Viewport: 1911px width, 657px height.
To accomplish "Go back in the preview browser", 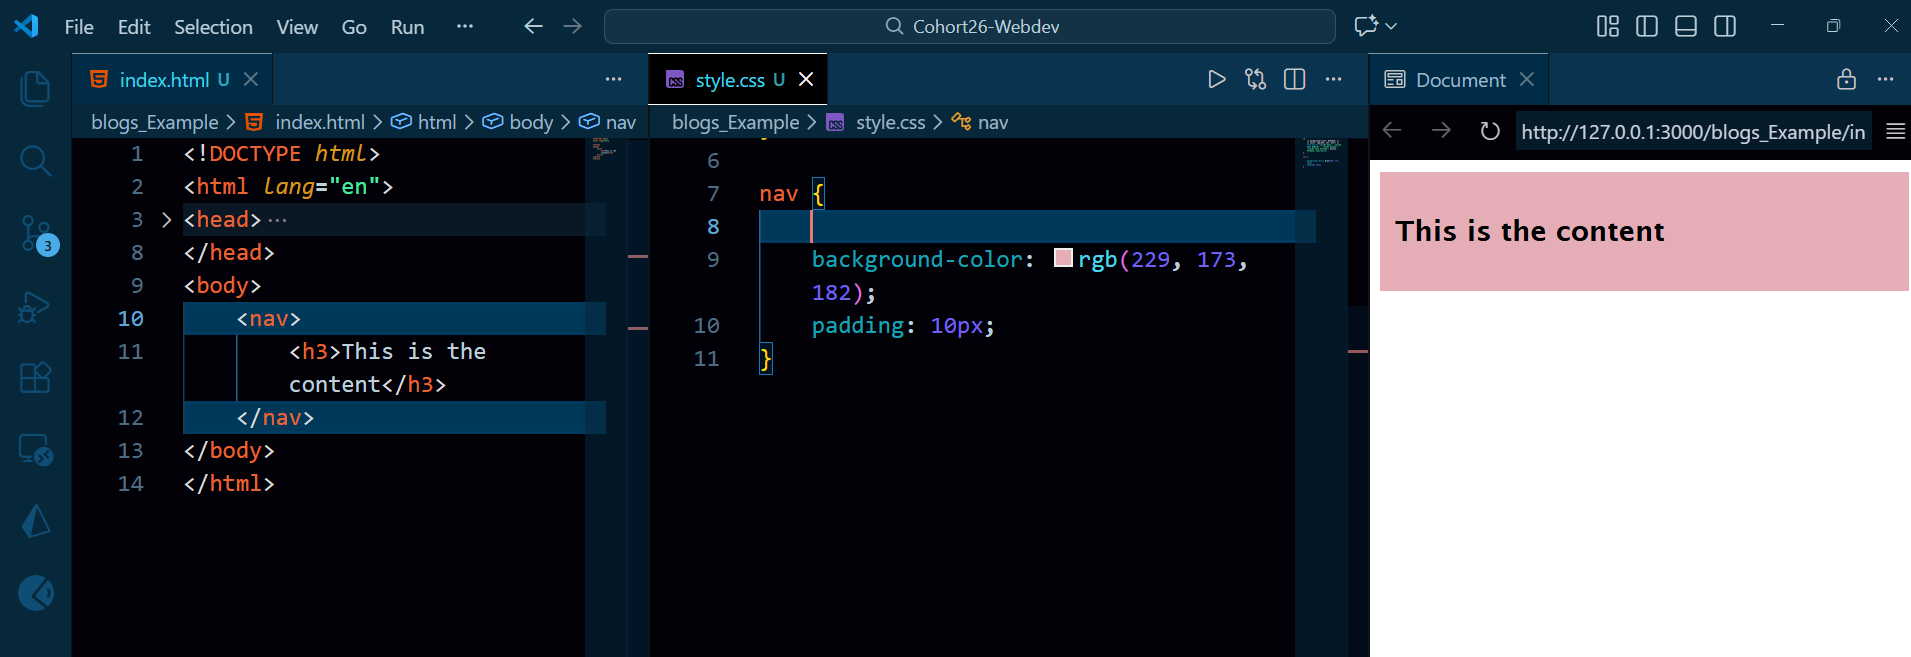I will coord(1392,131).
